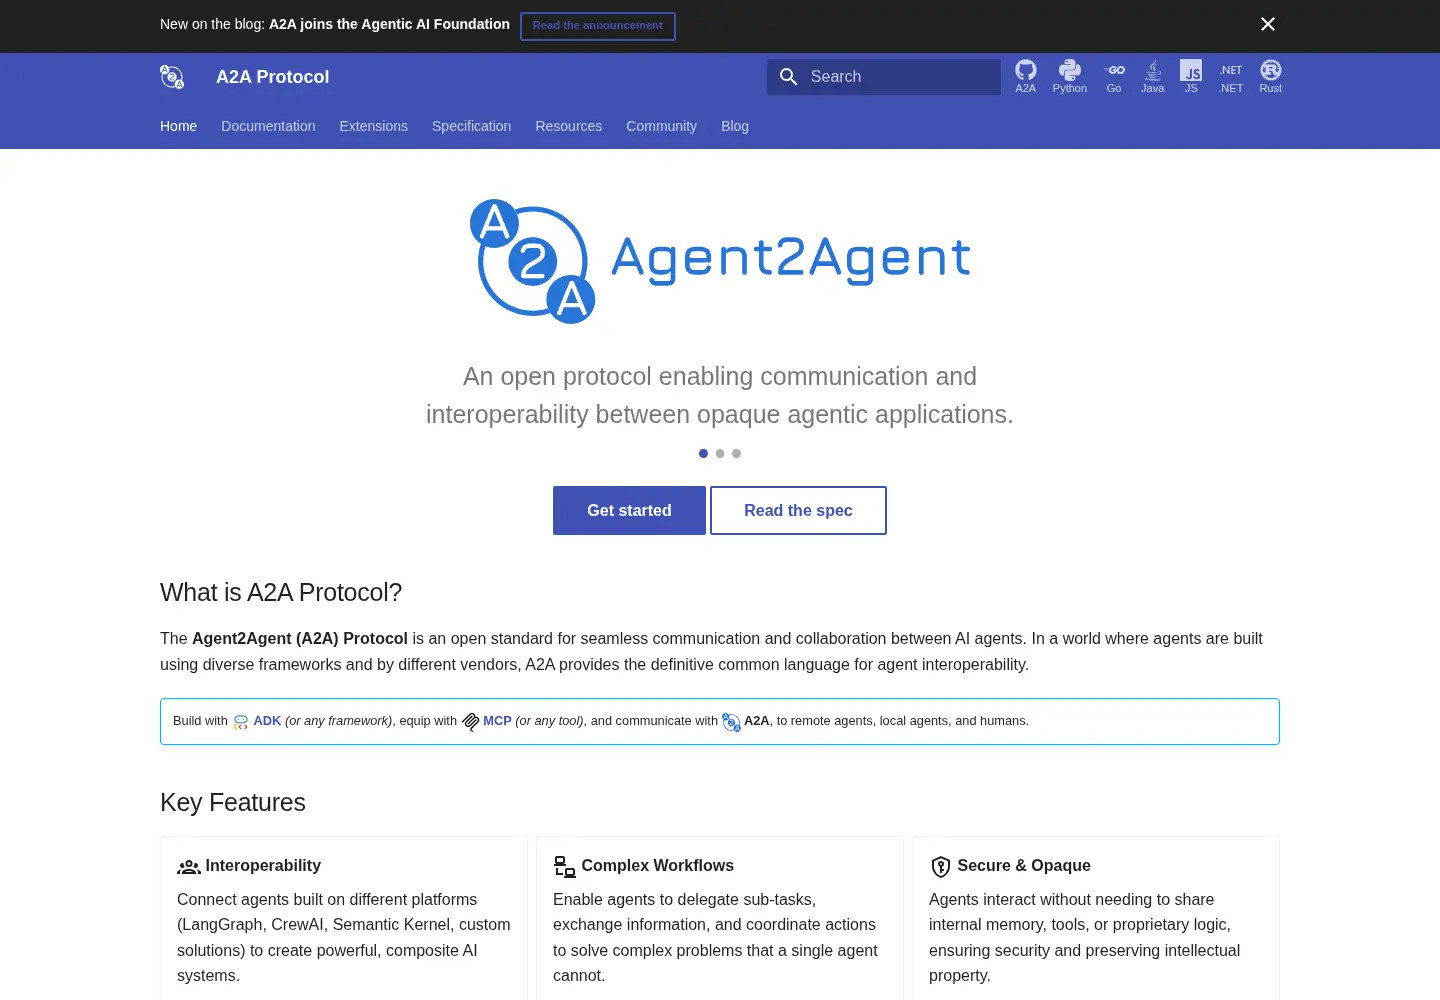This screenshot has height=1000, width=1440.
Task: Open the Extensions tab
Action: point(373,126)
